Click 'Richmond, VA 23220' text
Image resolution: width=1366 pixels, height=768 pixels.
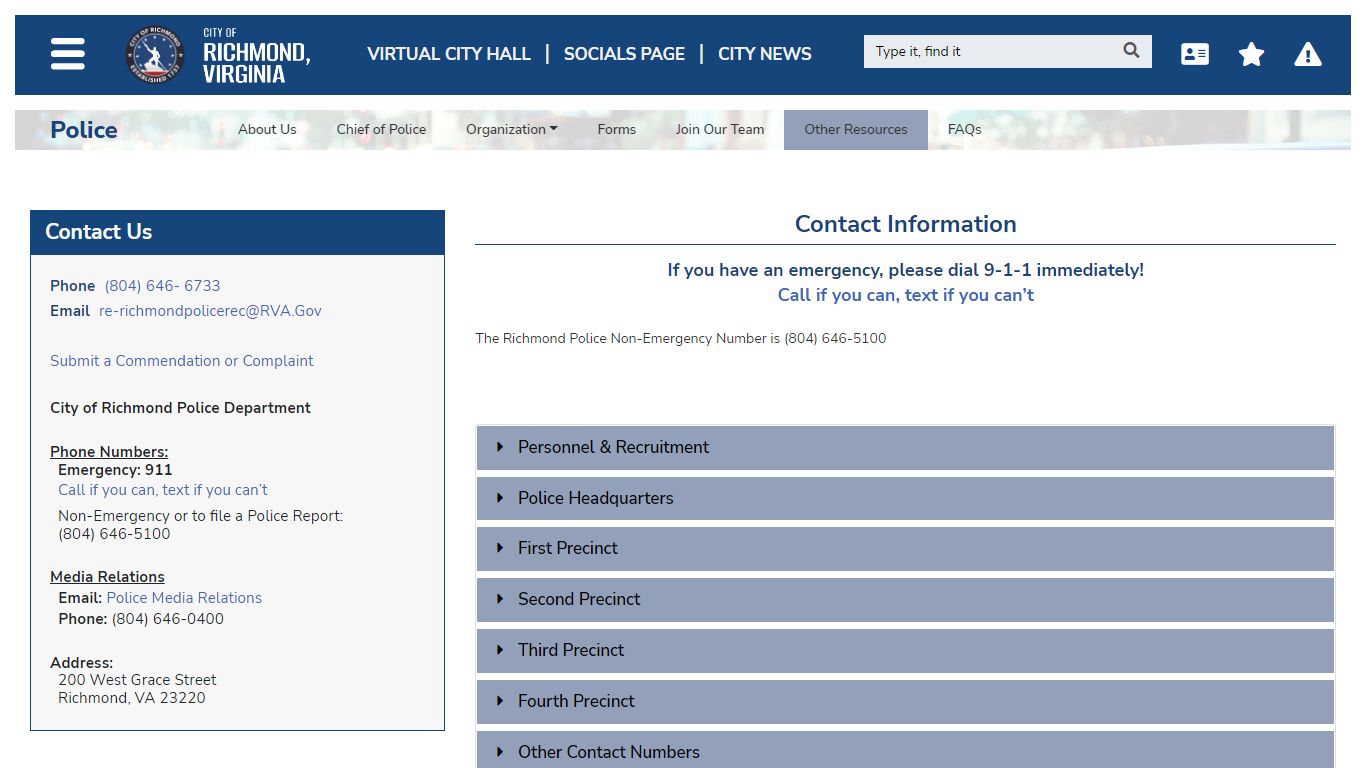click(x=132, y=698)
